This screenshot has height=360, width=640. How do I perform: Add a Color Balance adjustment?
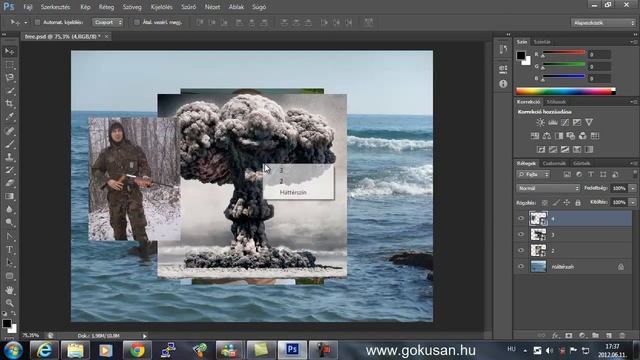click(547, 136)
